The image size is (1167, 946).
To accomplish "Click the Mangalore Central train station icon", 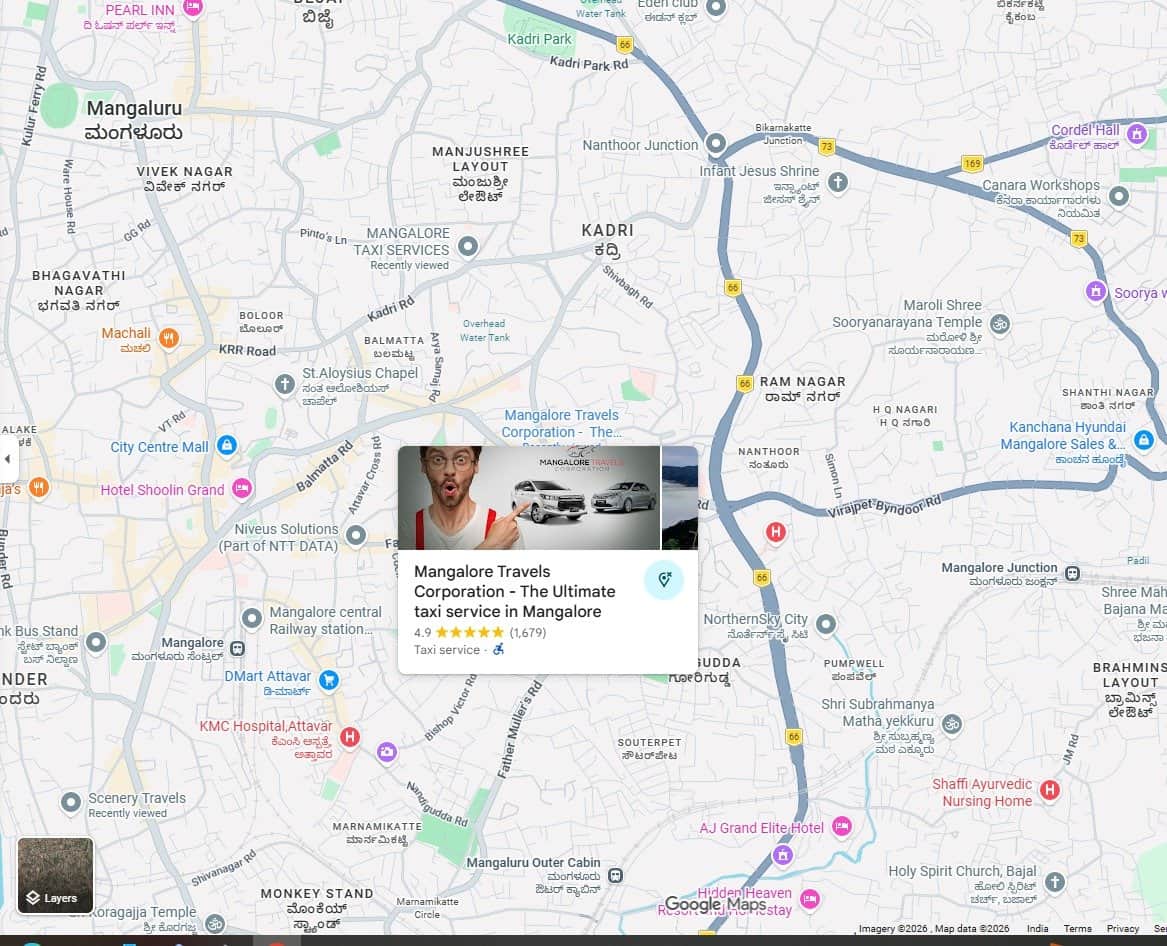I will point(237,648).
